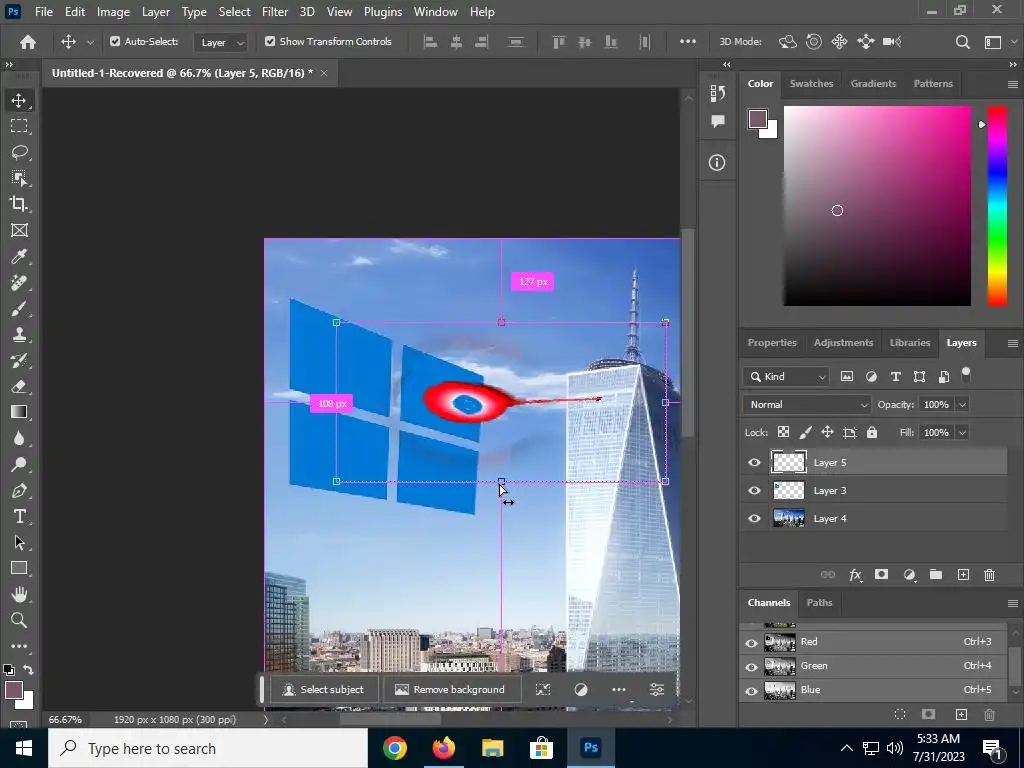1024x768 pixels.
Task: Select the Crop tool
Action: [19, 204]
